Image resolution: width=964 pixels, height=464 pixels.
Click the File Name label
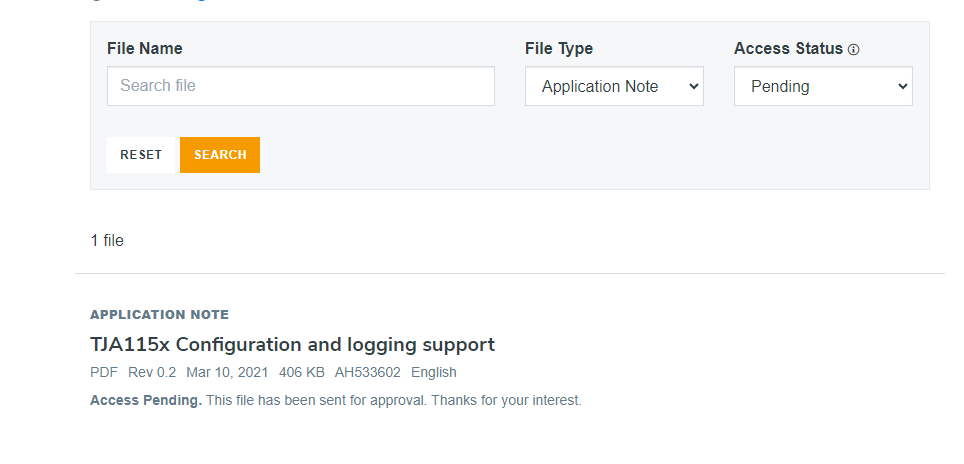pyautogui.click(x=145, y=48)
